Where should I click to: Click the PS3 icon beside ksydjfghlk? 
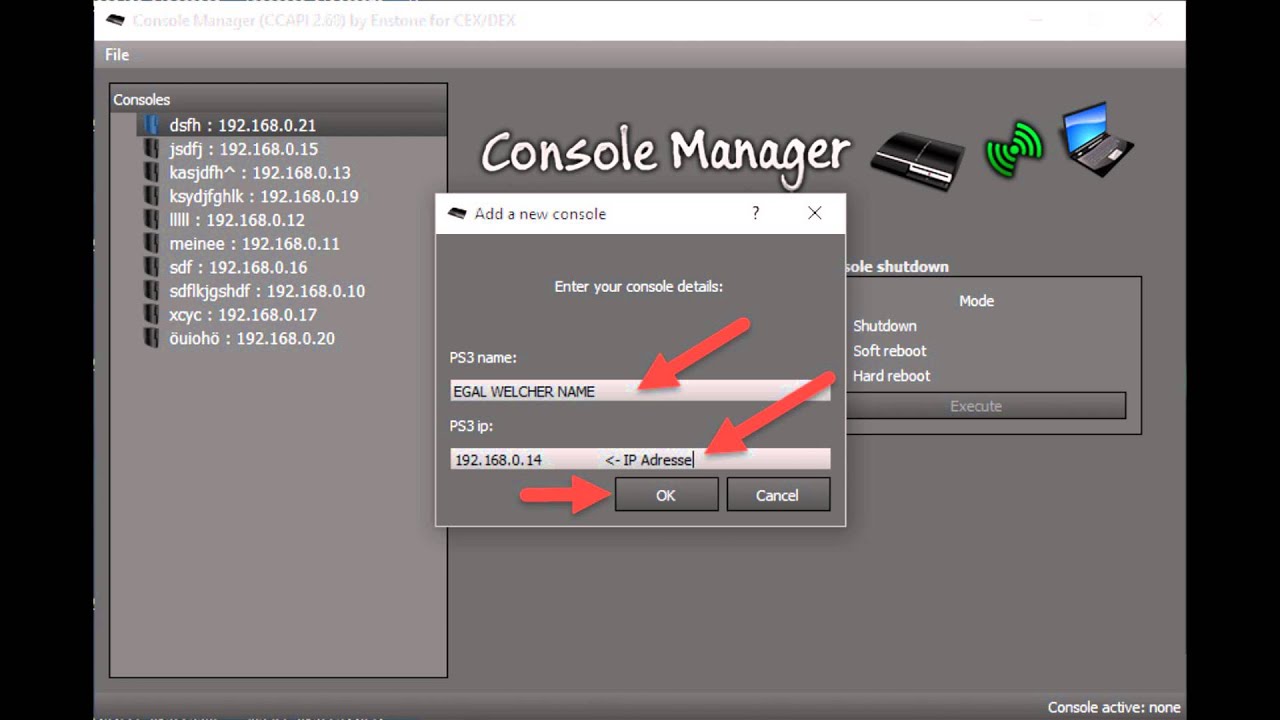(x=151, y=197)
